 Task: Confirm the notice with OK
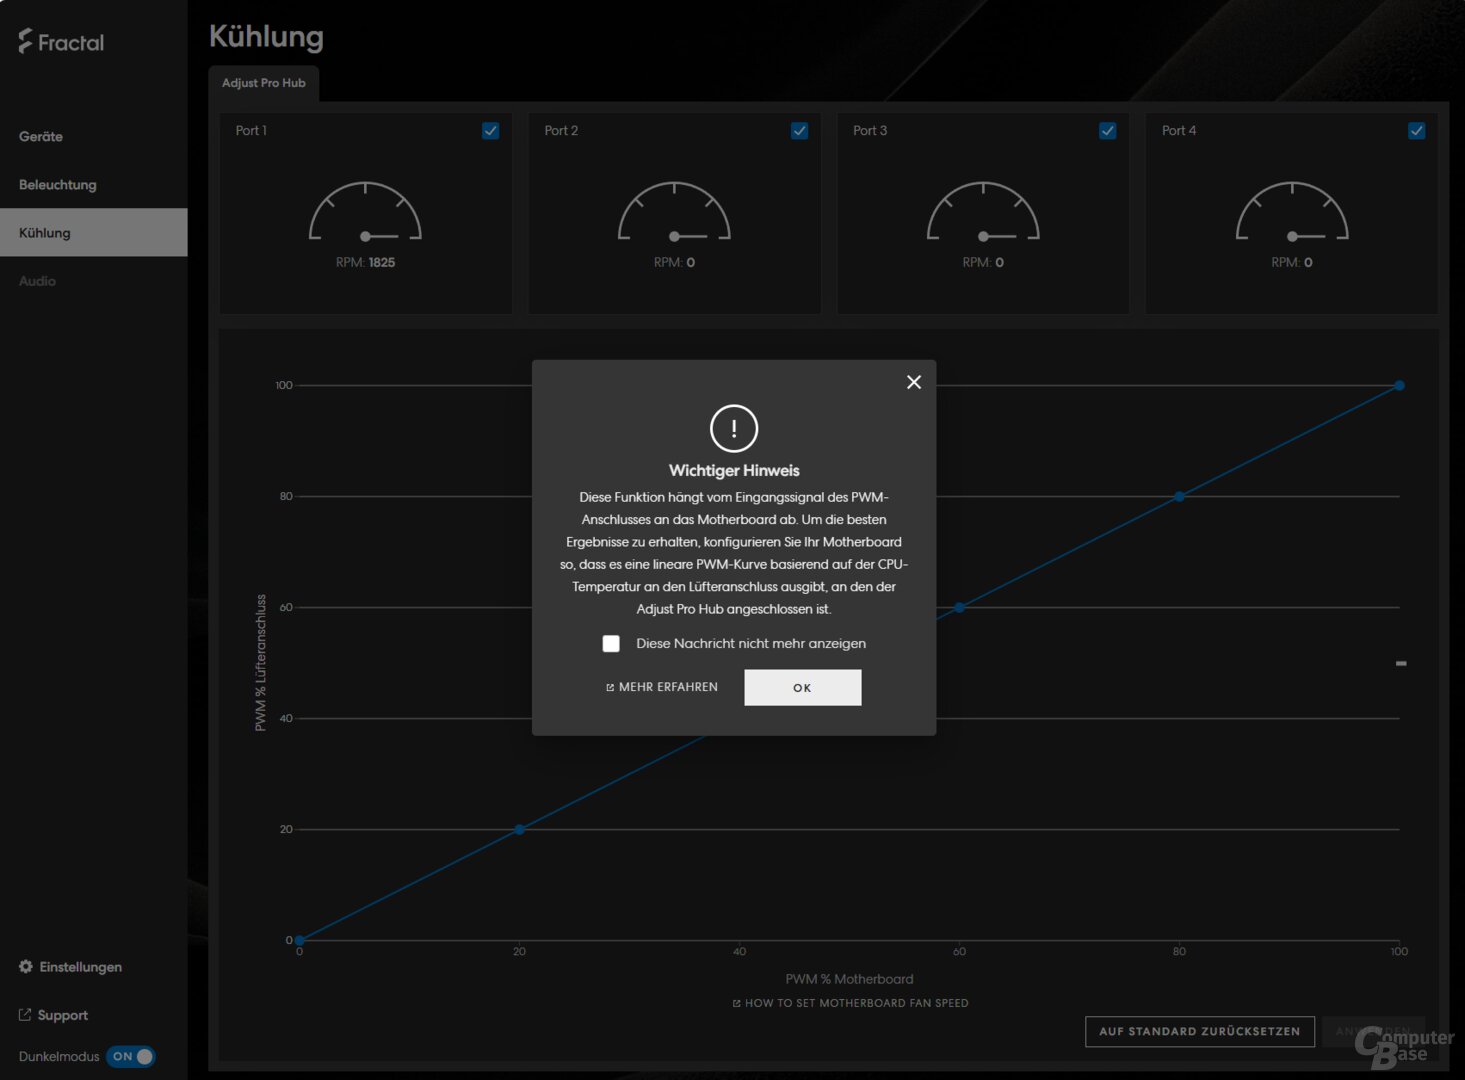(801, 687)
